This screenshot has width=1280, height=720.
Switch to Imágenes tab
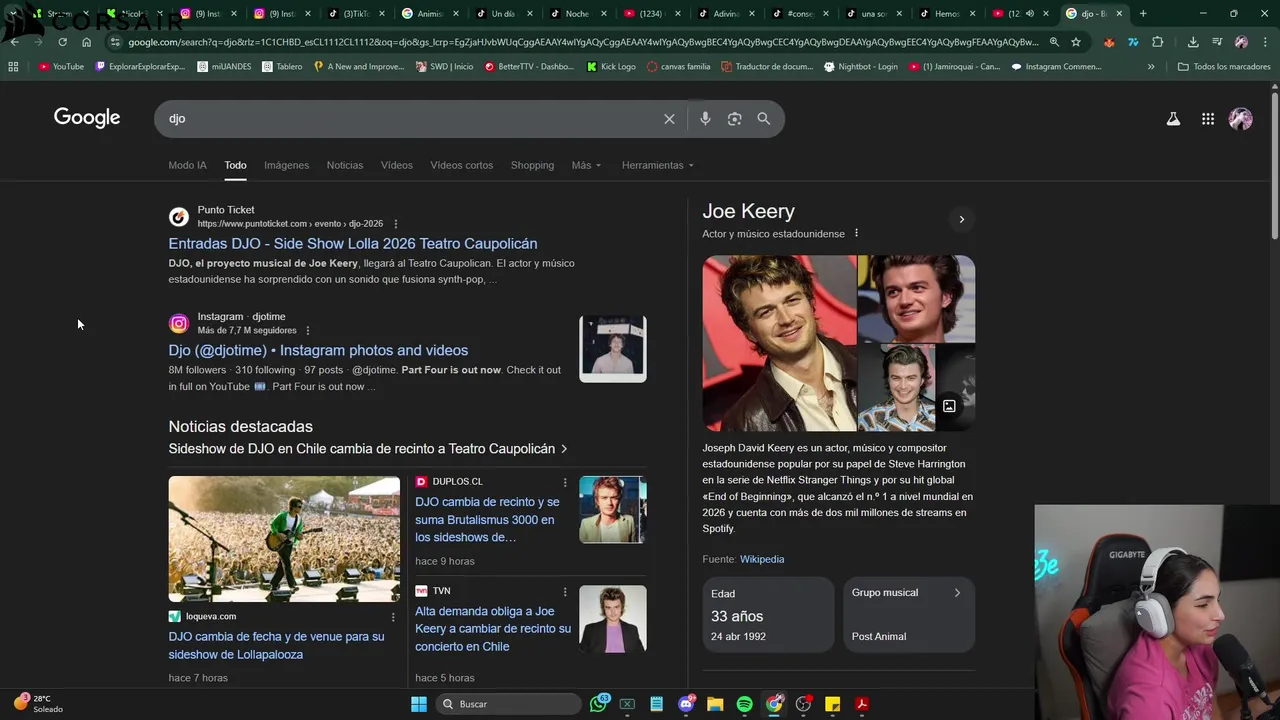coord(287,165)
